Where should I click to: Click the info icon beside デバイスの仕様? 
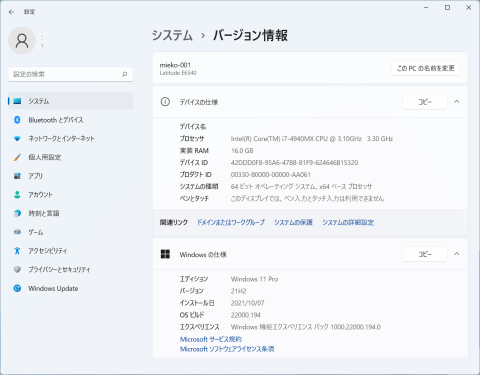pos(165,102)
